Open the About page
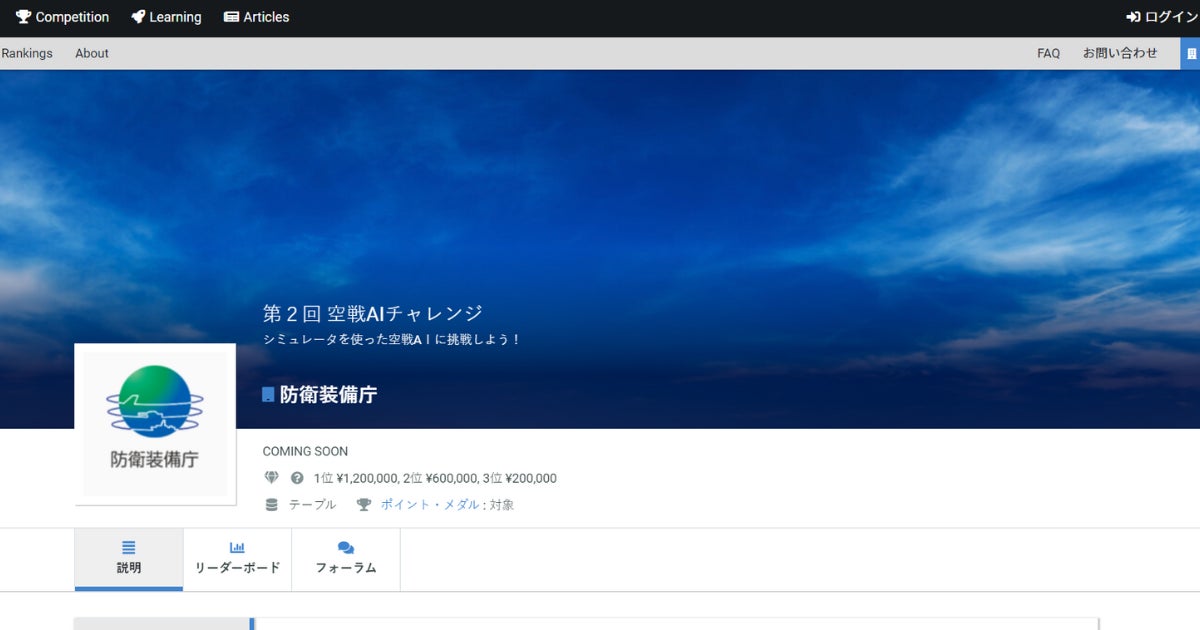This screenshot has height=630, width=1200. [x=92, y=53]
